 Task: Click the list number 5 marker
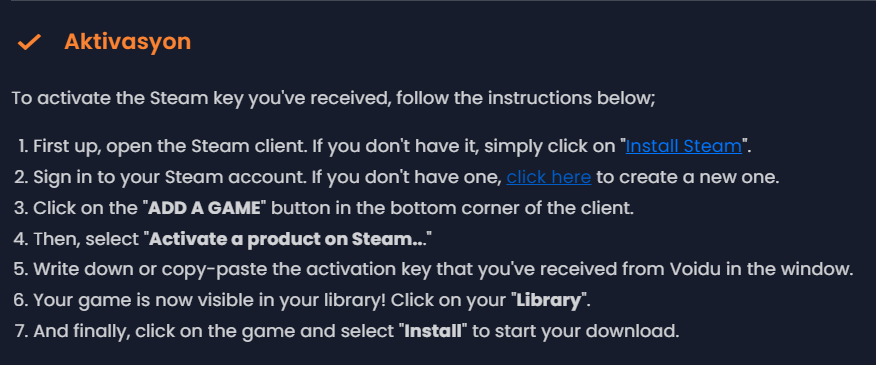[x=21, y=270]
